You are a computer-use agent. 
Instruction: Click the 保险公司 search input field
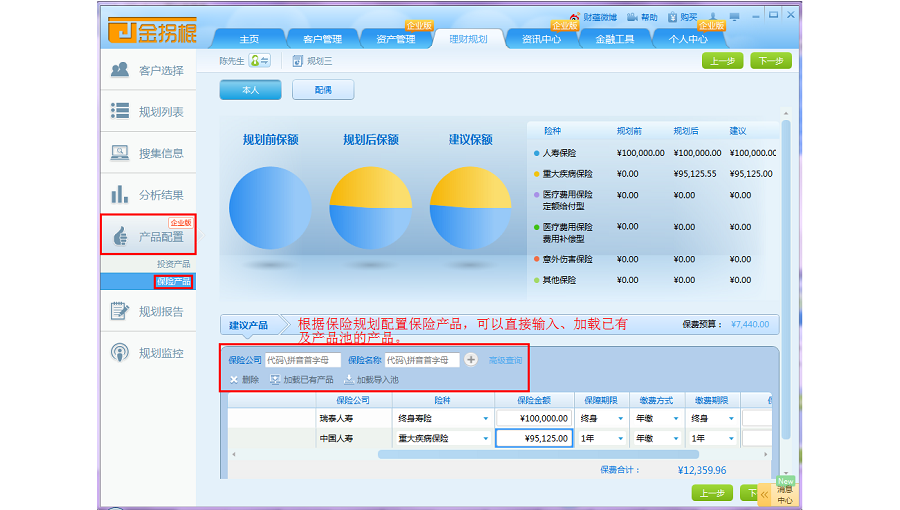[302, 360]
